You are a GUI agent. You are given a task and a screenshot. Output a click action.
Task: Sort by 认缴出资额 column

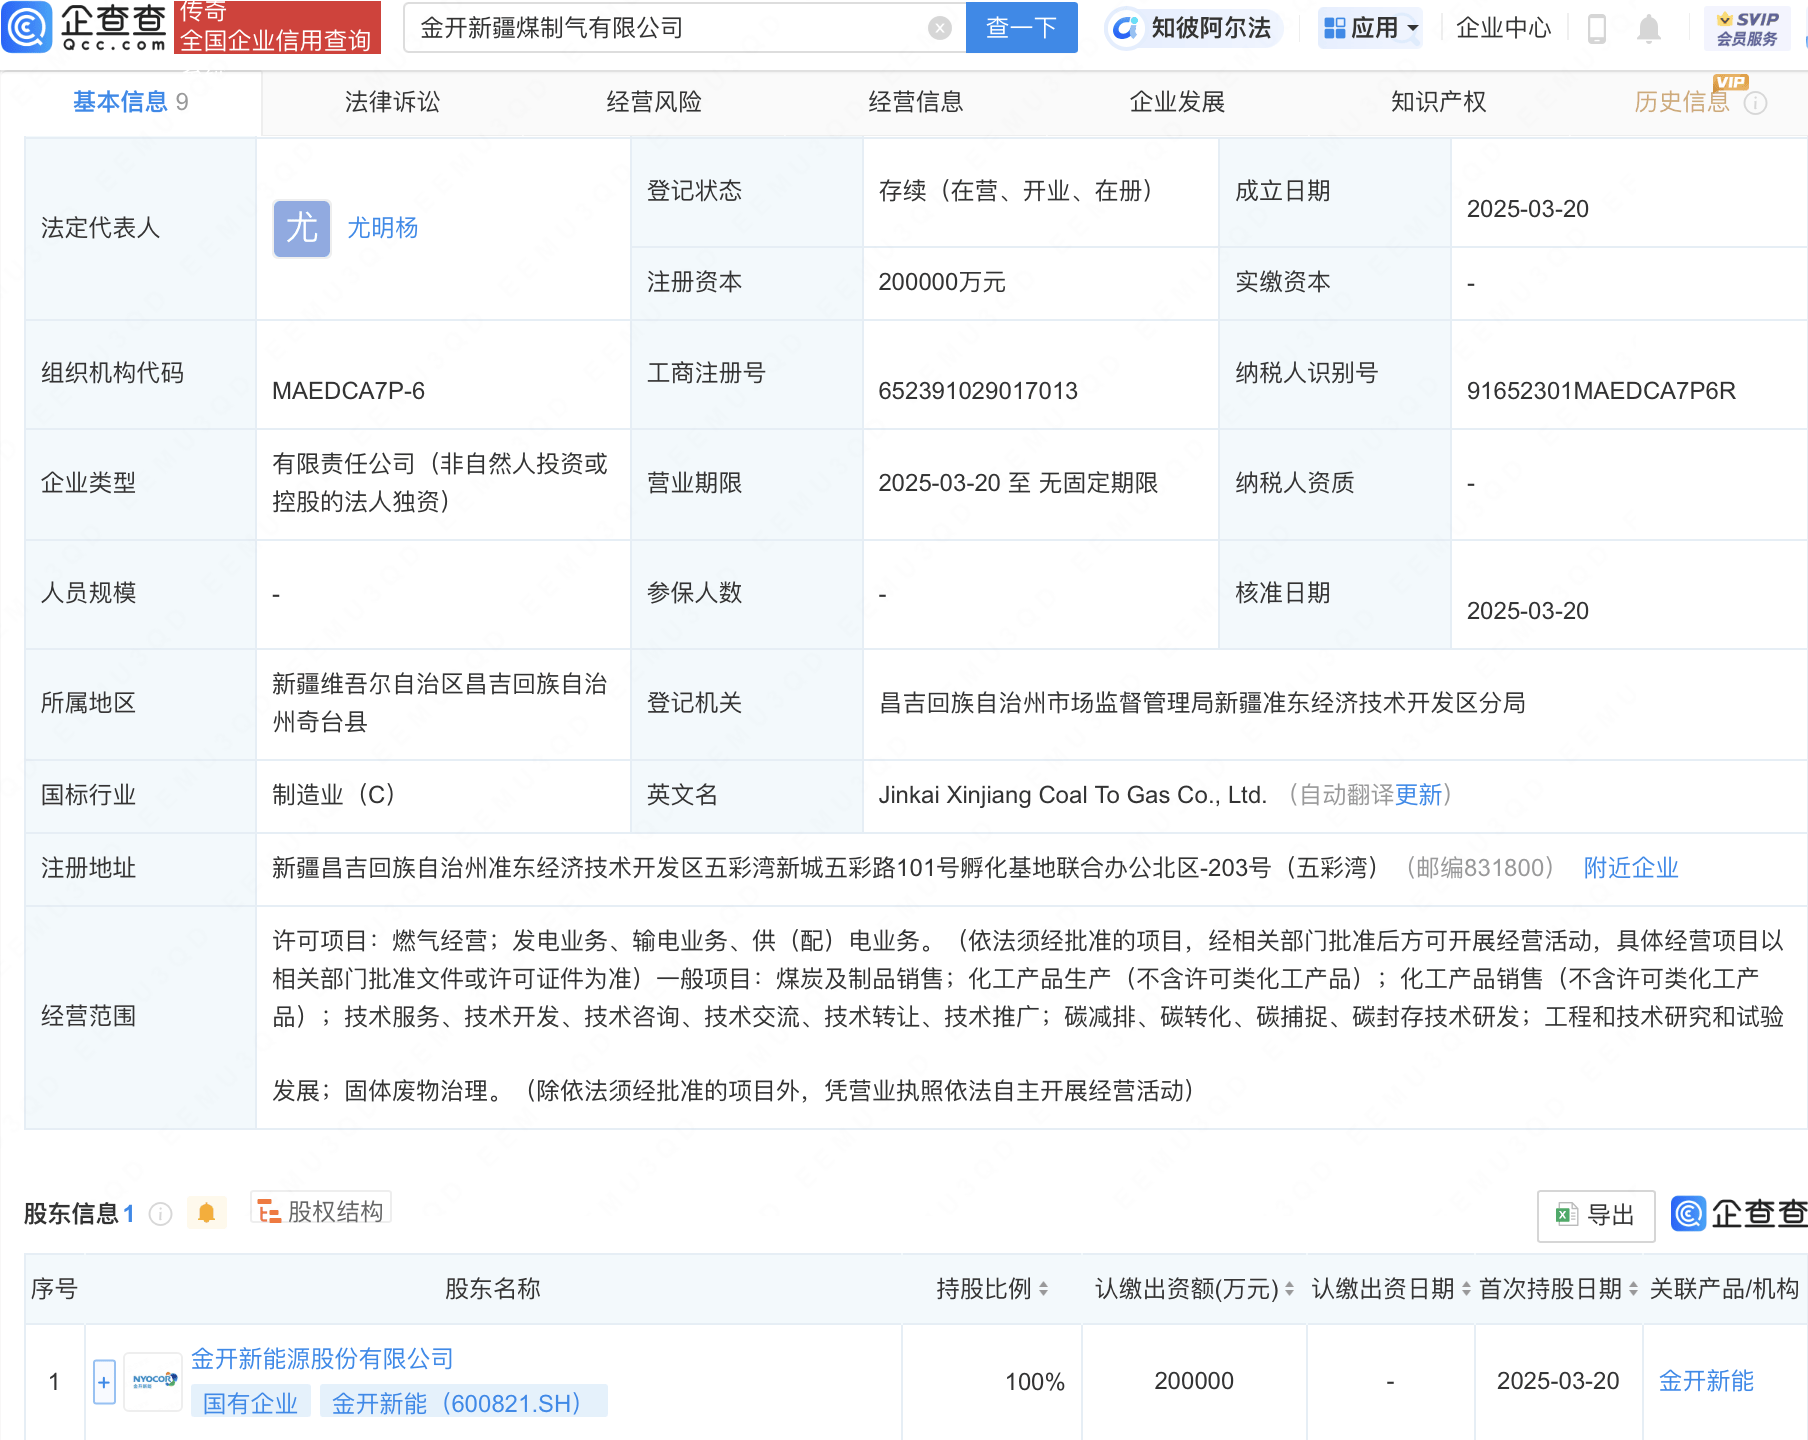(x=1289, y=1289)
